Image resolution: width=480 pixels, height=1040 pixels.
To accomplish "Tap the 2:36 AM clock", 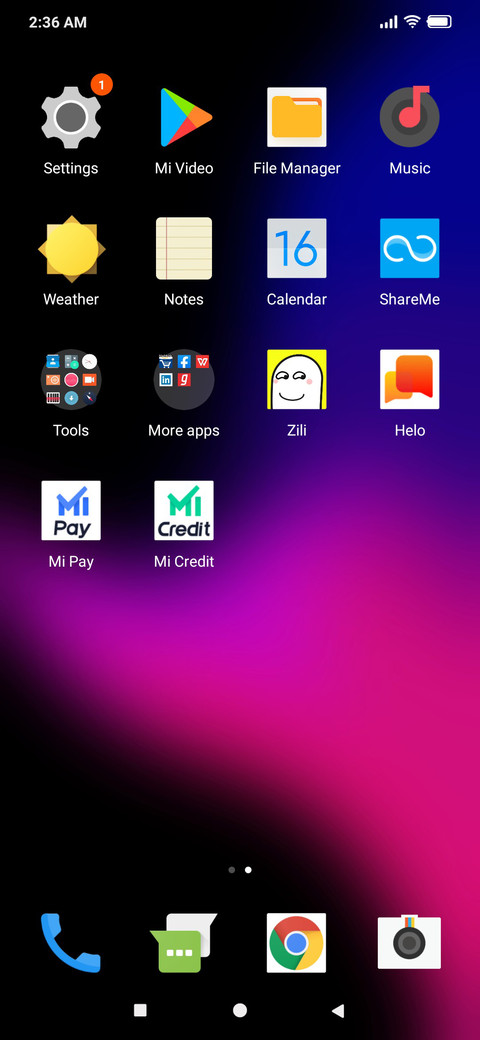I will [58, 22].
